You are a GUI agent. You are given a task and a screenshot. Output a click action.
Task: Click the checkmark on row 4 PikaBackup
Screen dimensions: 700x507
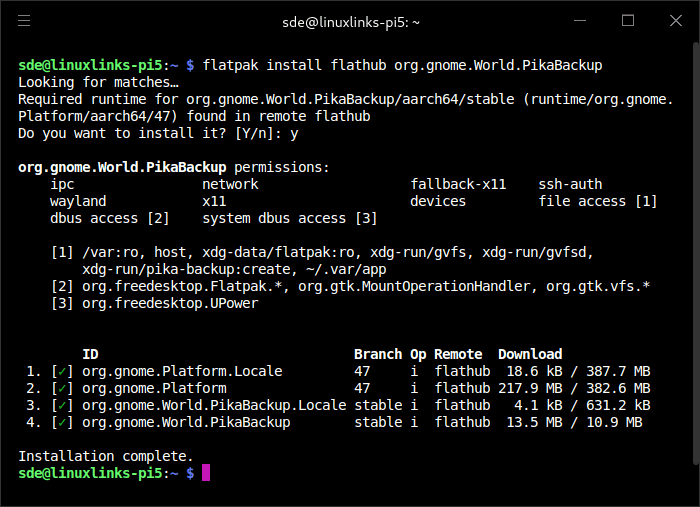(x=62, y=422)
